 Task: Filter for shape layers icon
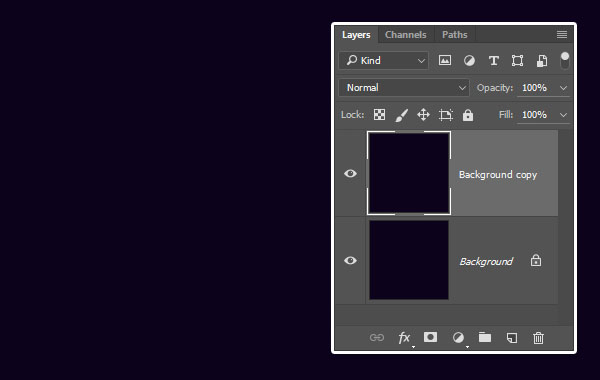(x=517, y=60)
